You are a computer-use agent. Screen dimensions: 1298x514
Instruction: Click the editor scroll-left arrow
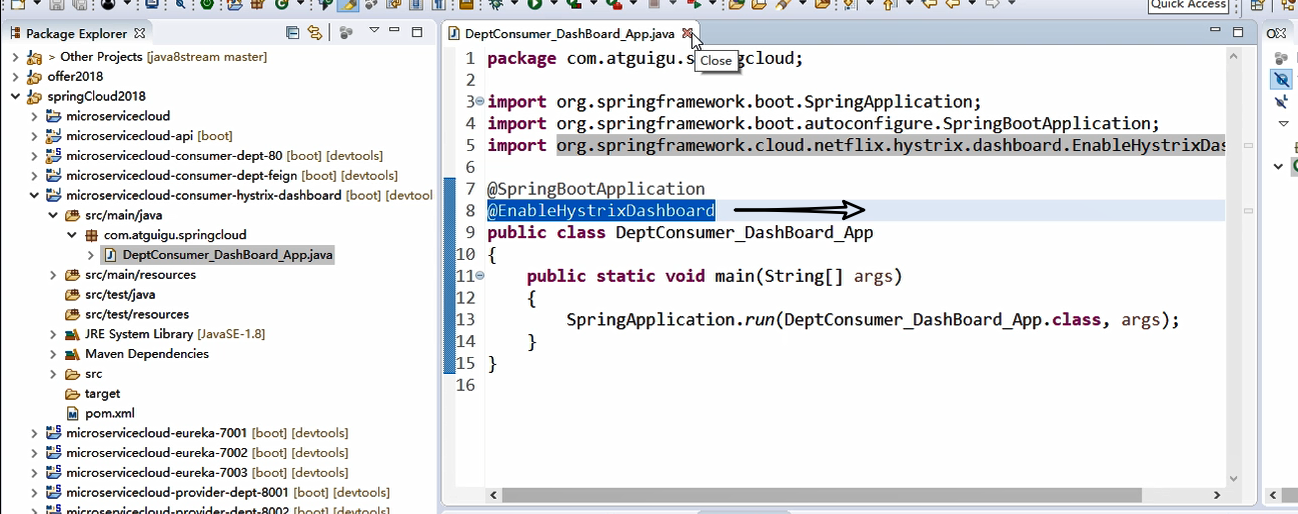point(491,495)
